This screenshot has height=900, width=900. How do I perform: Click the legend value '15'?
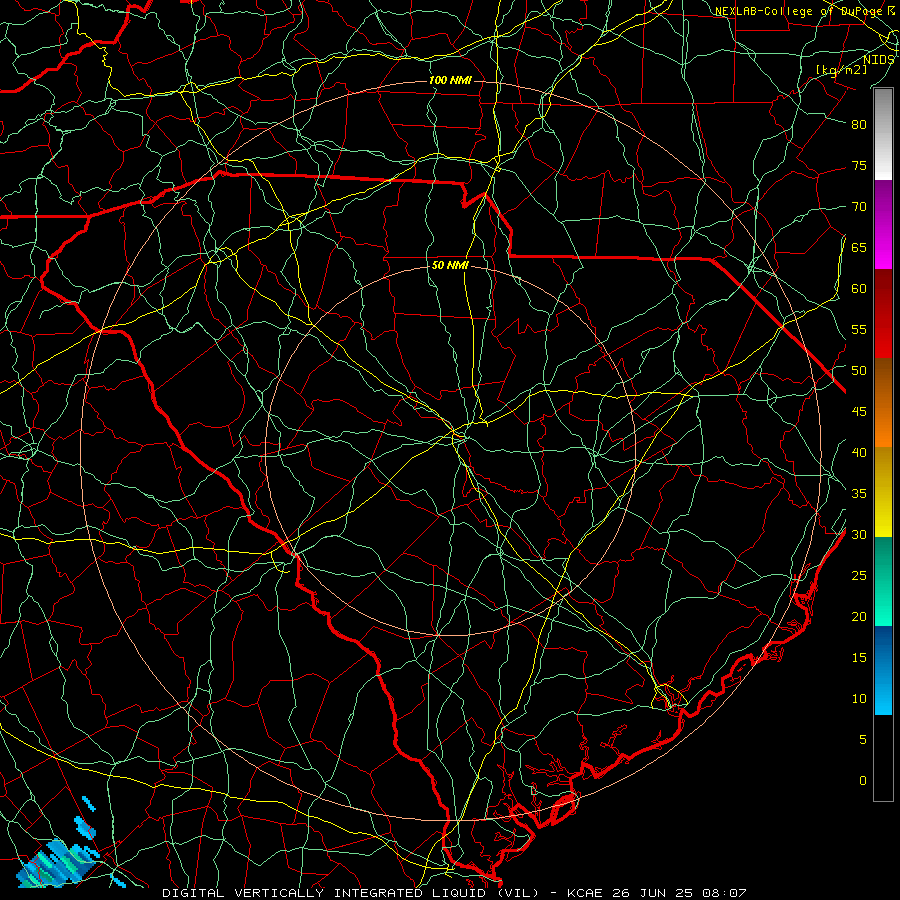tap(859, 658)
